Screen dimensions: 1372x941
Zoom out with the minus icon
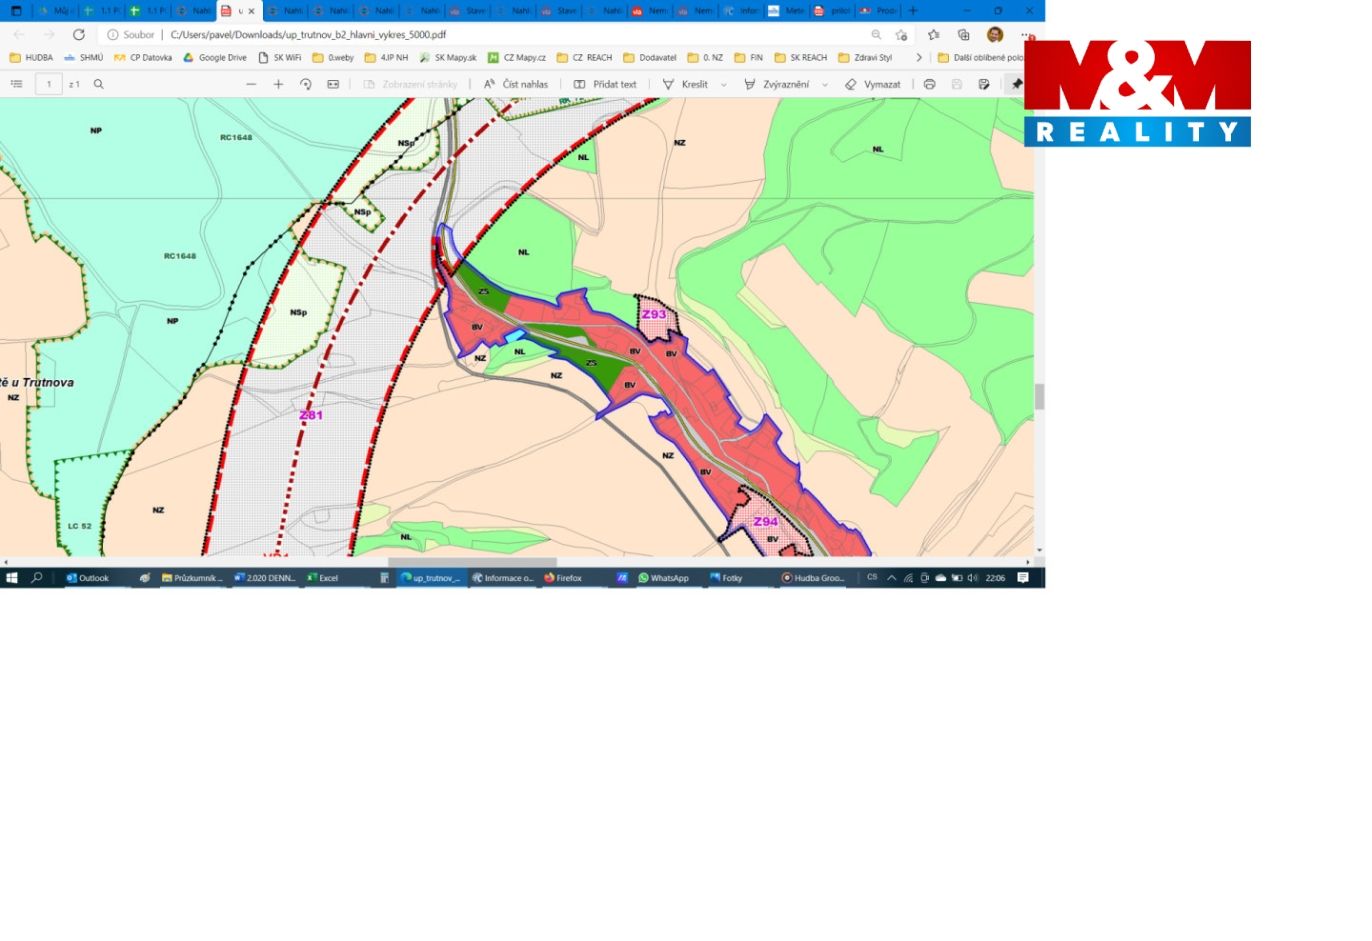[x=251, y=84]
